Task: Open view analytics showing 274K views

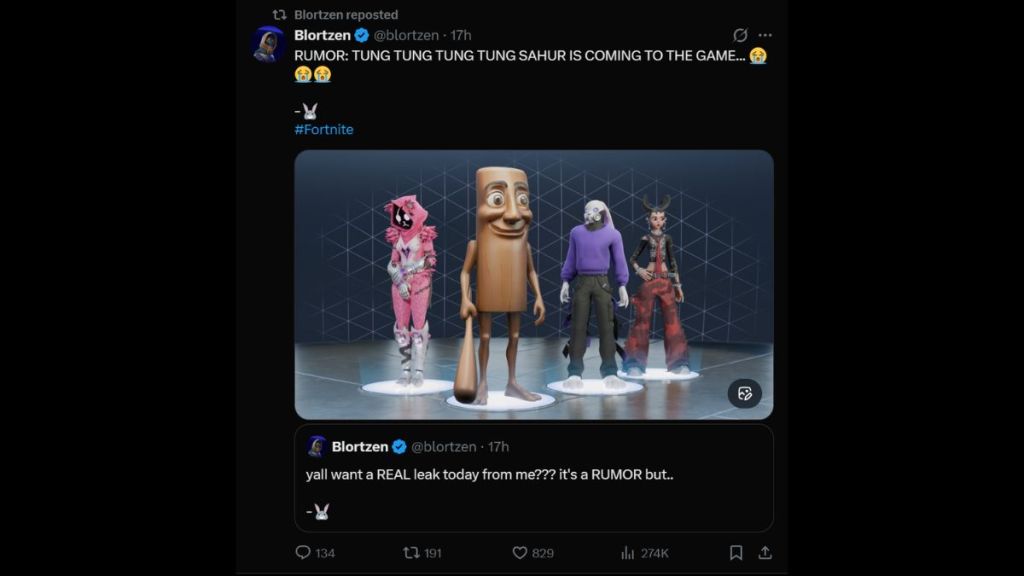Action: click(629, 552)
